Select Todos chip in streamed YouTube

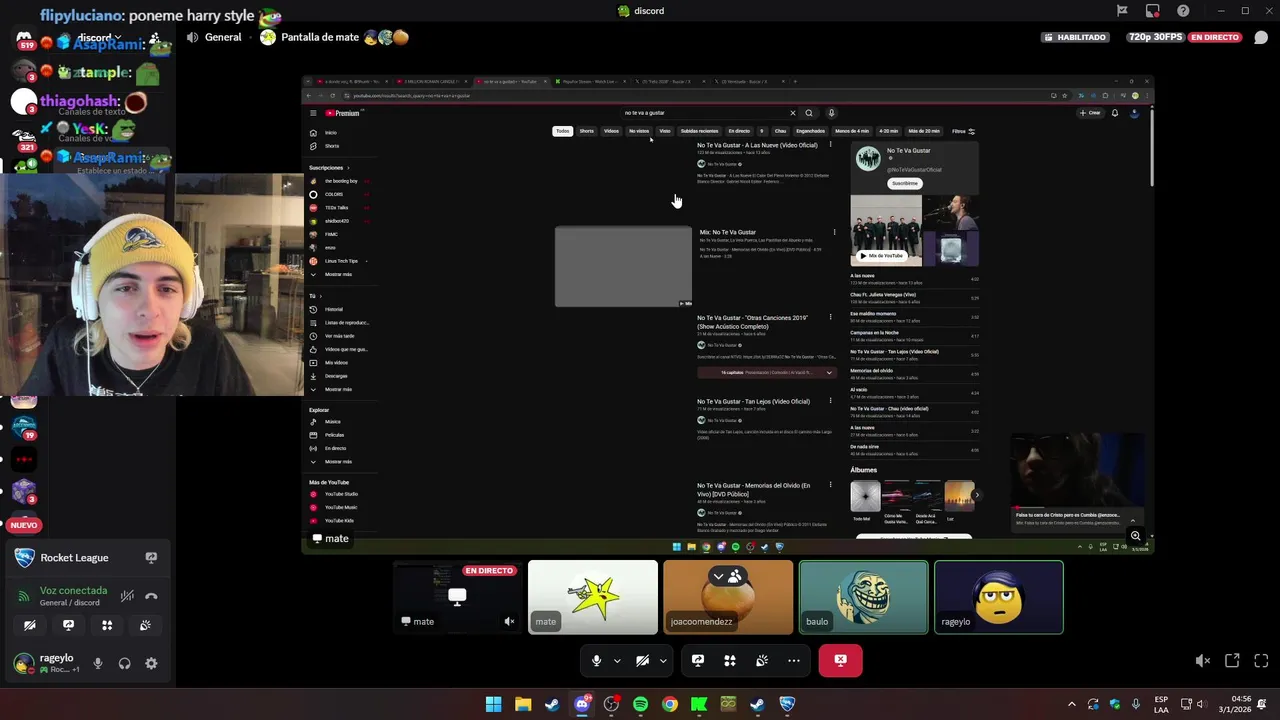(563, 131)
